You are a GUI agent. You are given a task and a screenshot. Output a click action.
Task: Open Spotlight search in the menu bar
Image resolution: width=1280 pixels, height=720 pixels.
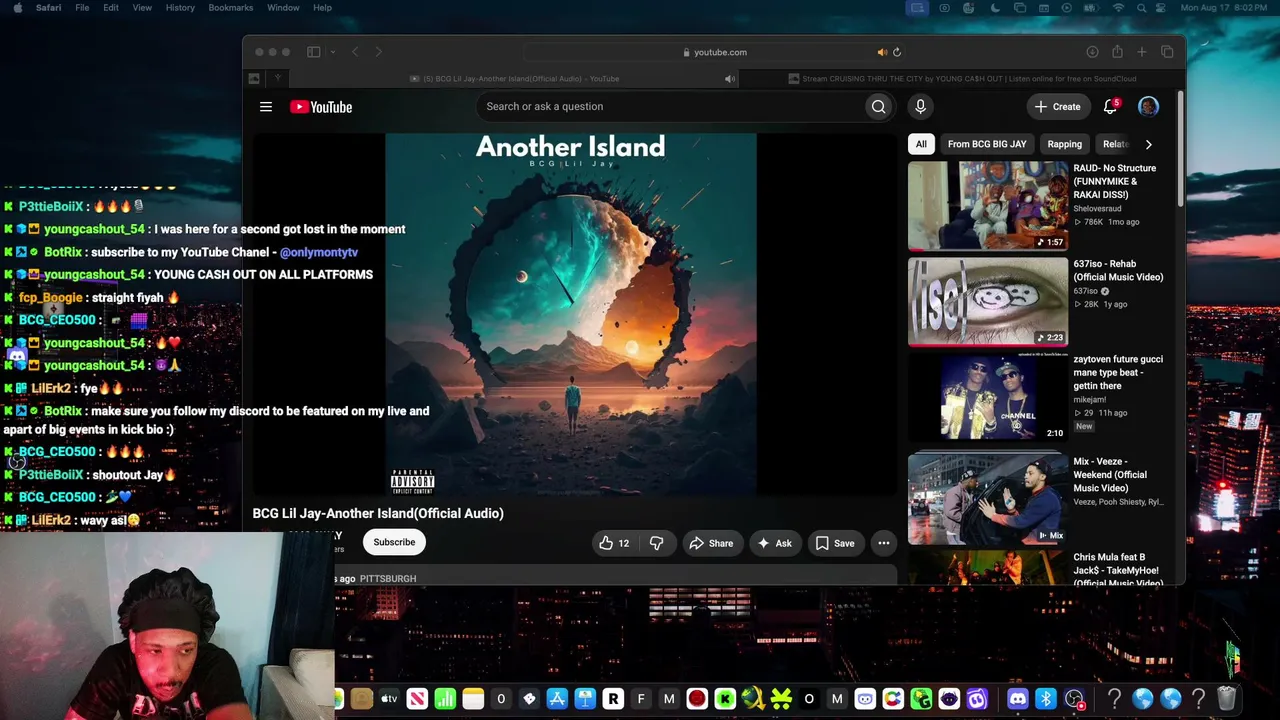click(1143, 8)
